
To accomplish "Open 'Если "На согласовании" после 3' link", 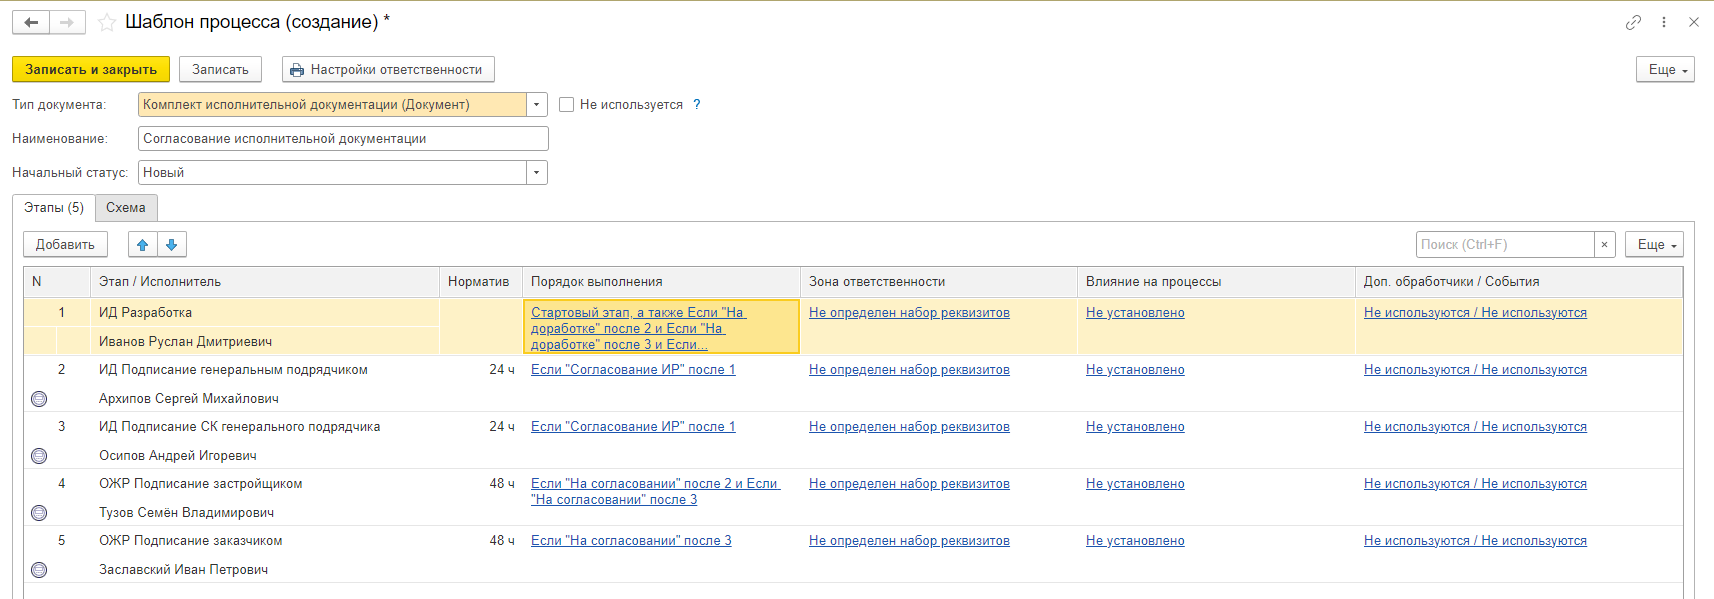I will [x=631, y=540].
